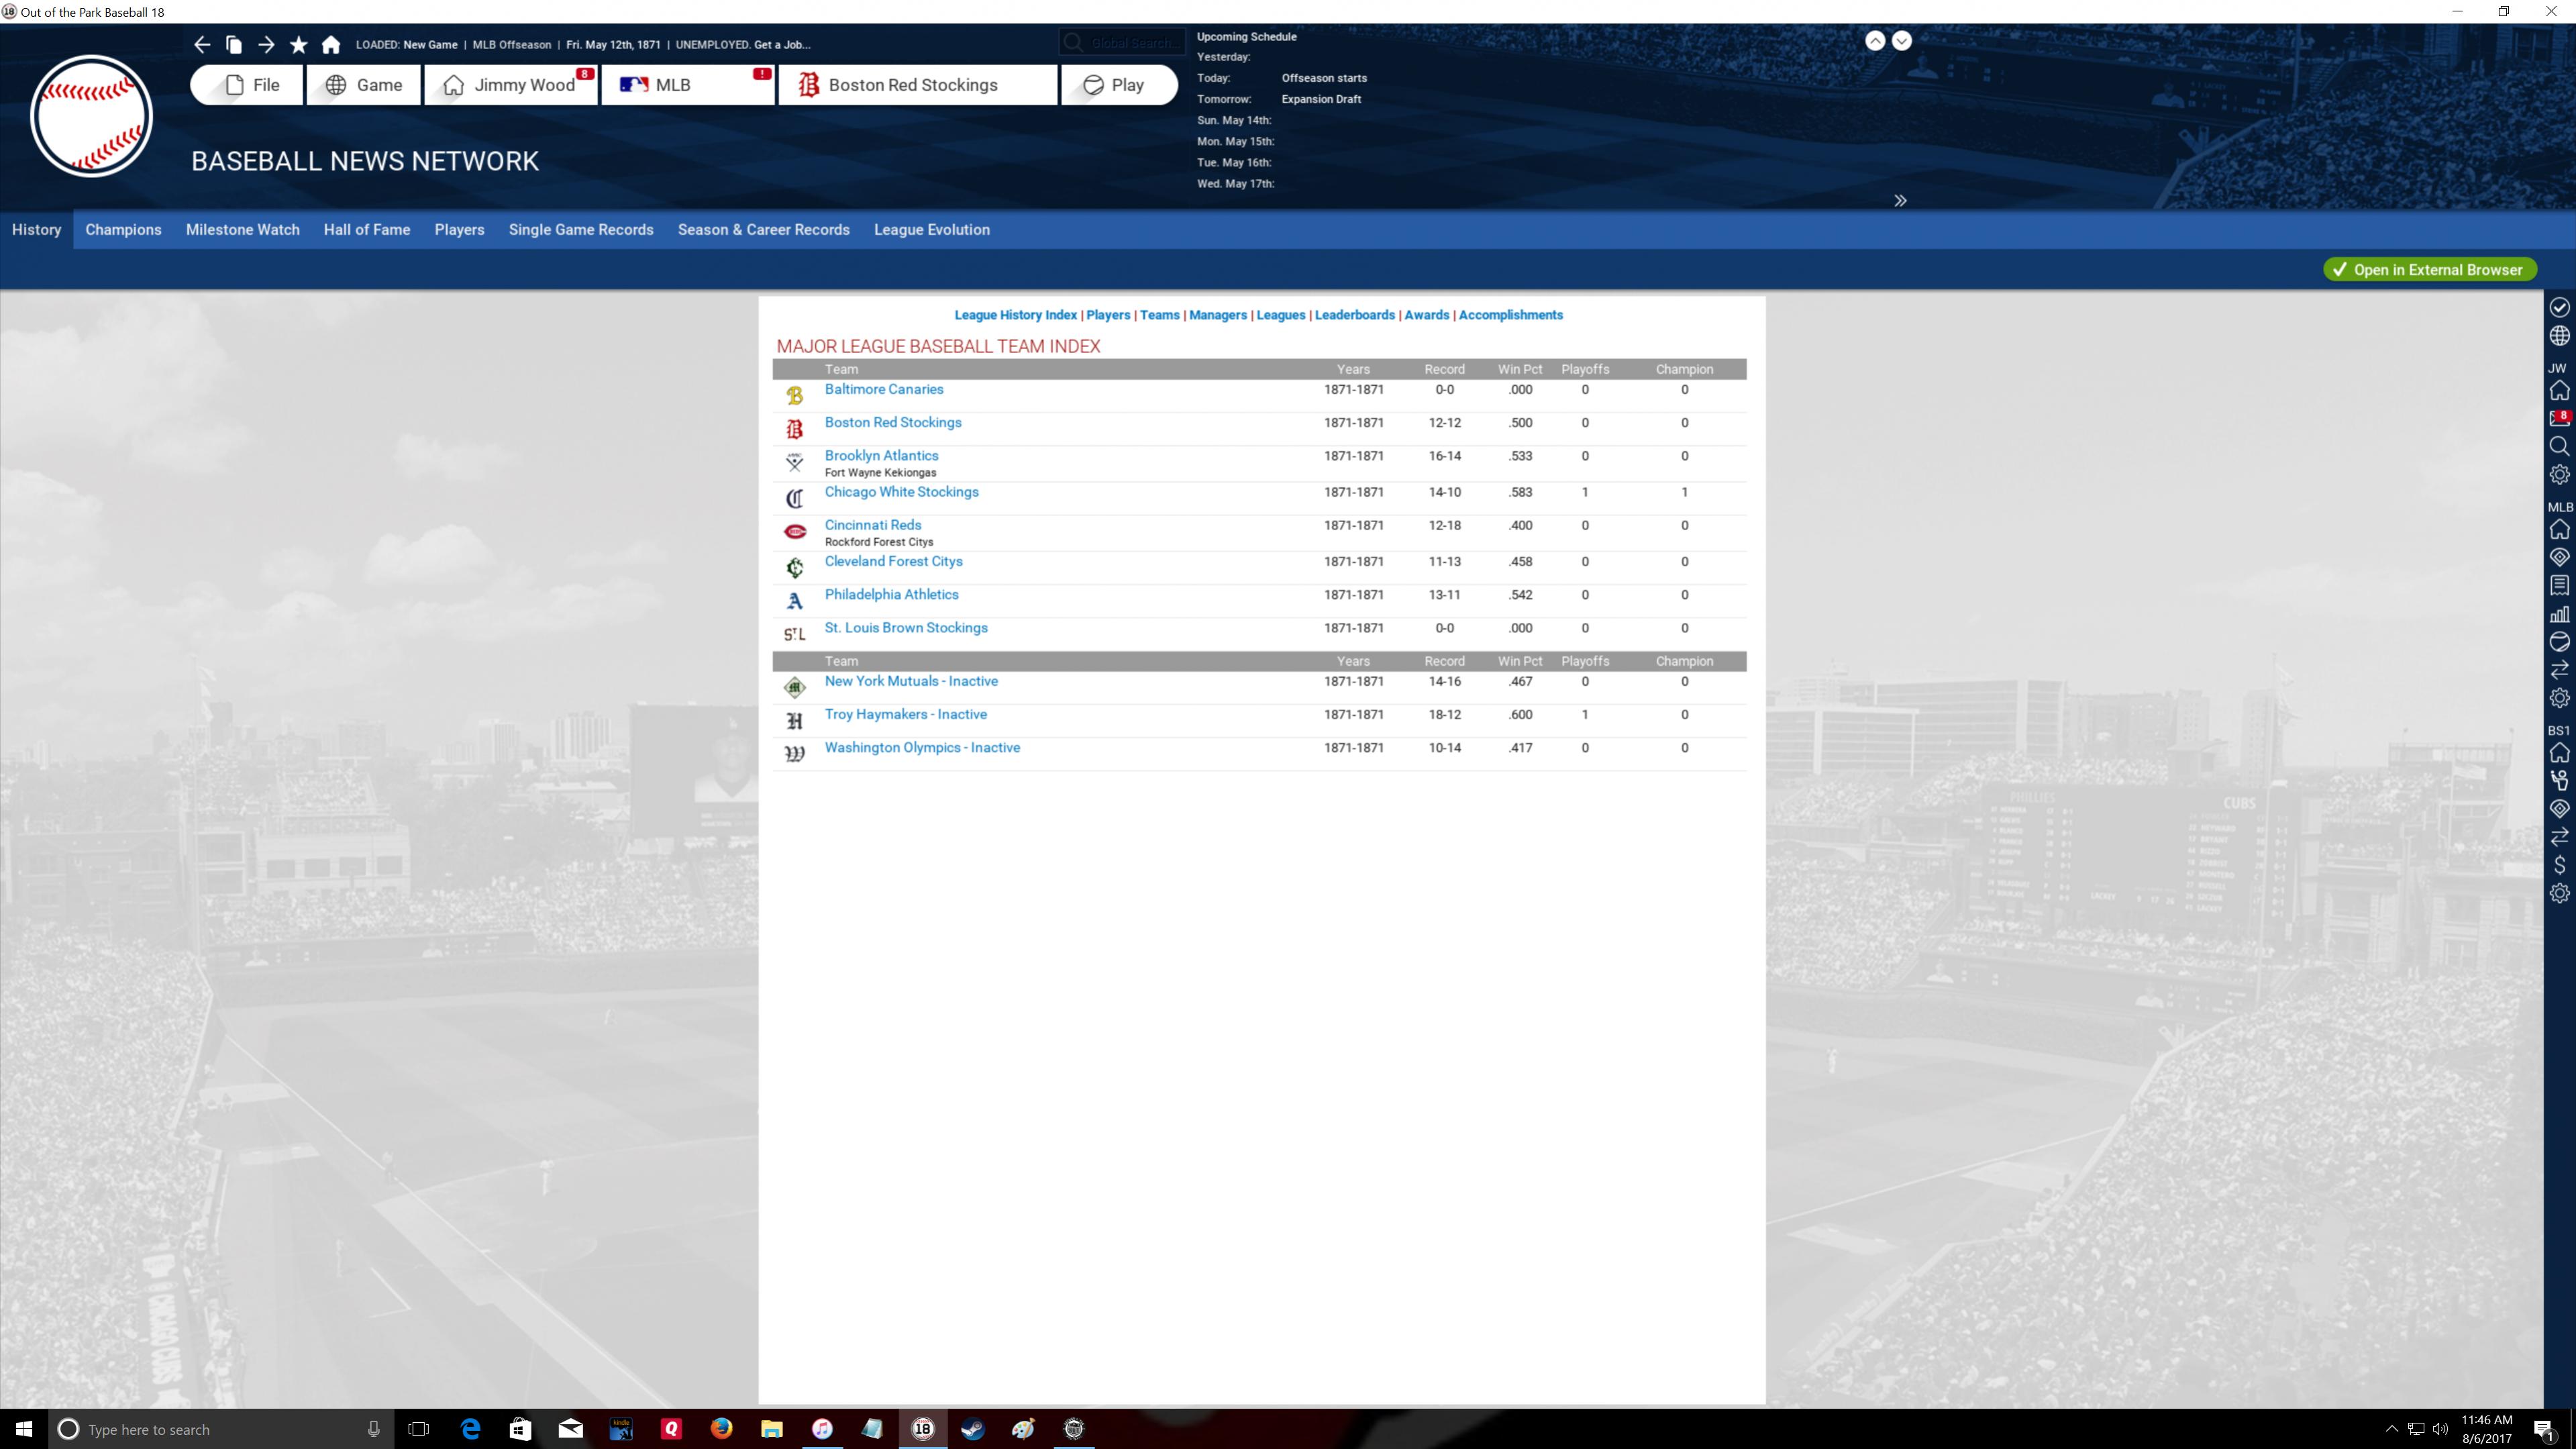Screen dimensions: 2576x1449
Task: Click the dollar sign finances icon
Action: 2559,865
